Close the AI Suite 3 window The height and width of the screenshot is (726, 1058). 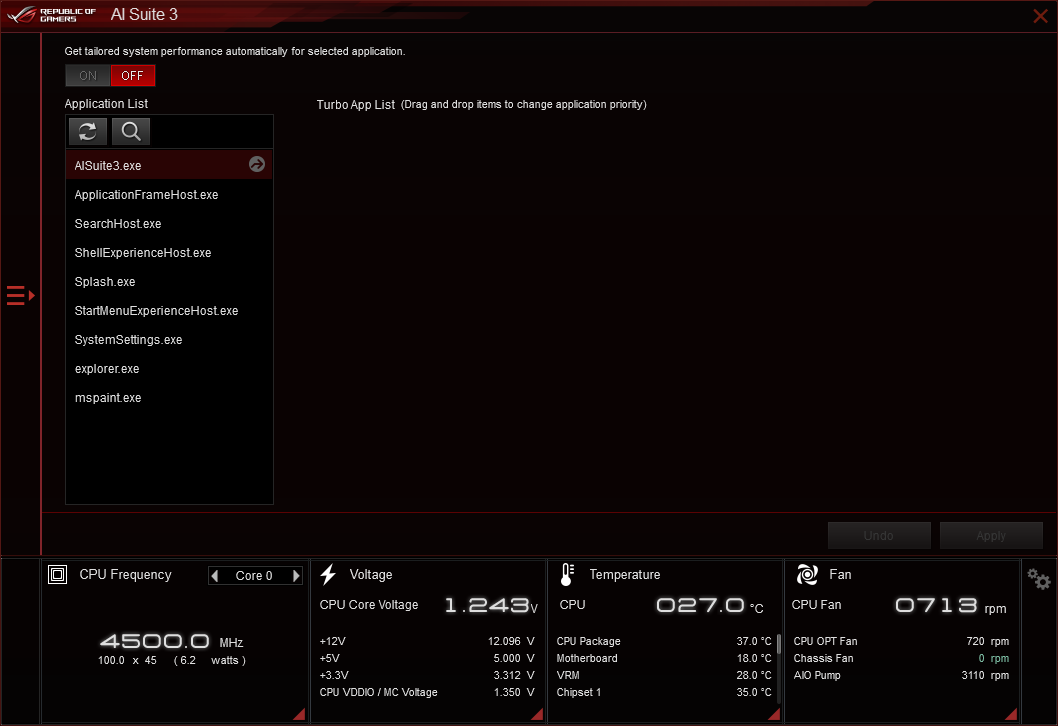pos(1040,16)
